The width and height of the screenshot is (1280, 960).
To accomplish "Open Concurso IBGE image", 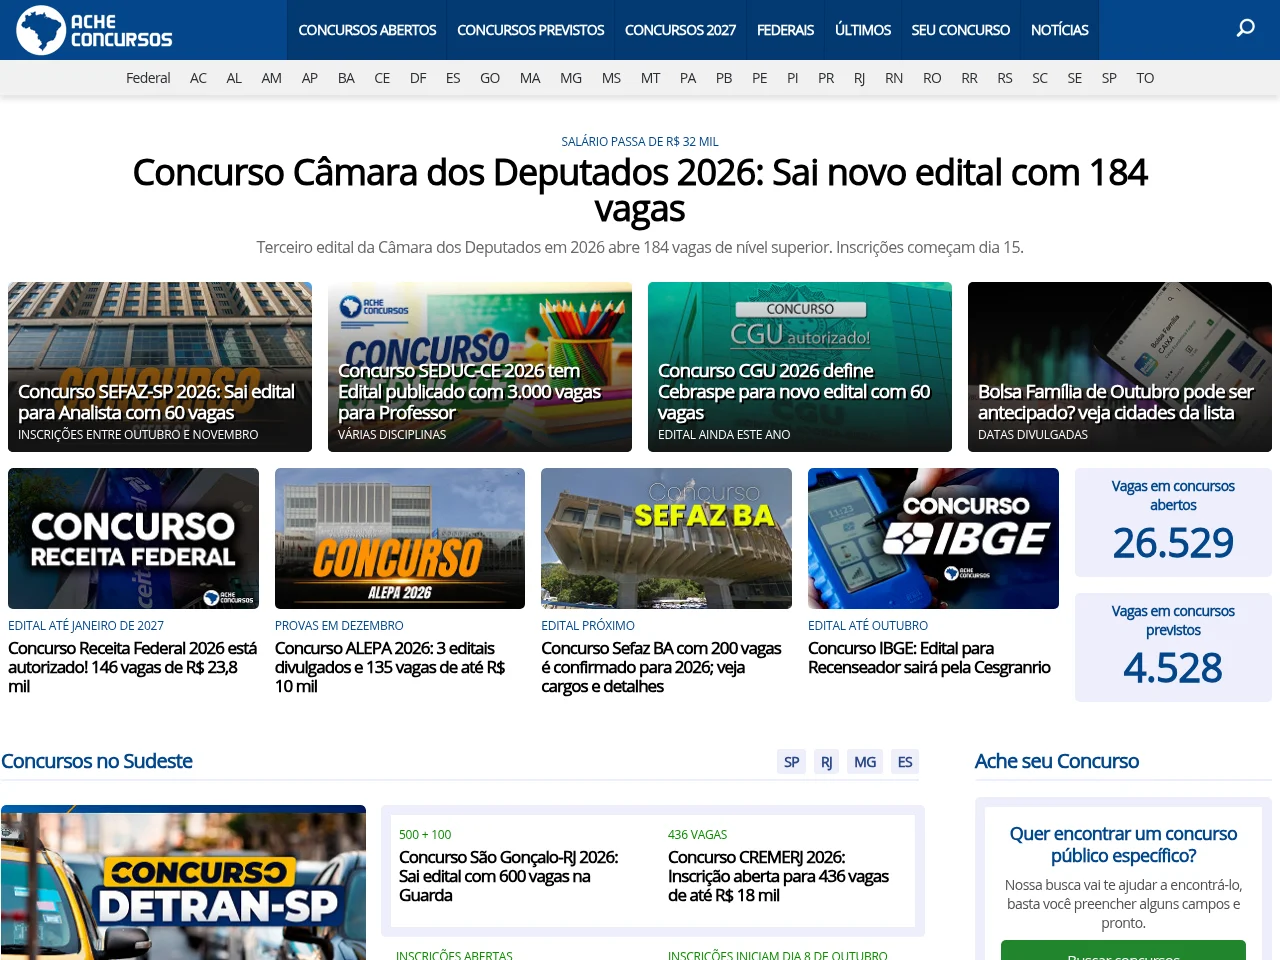I will [933, 538].
